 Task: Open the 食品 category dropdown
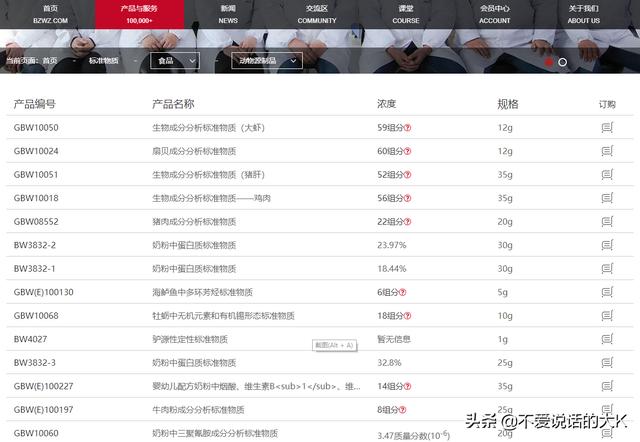[x=174, y=61]
